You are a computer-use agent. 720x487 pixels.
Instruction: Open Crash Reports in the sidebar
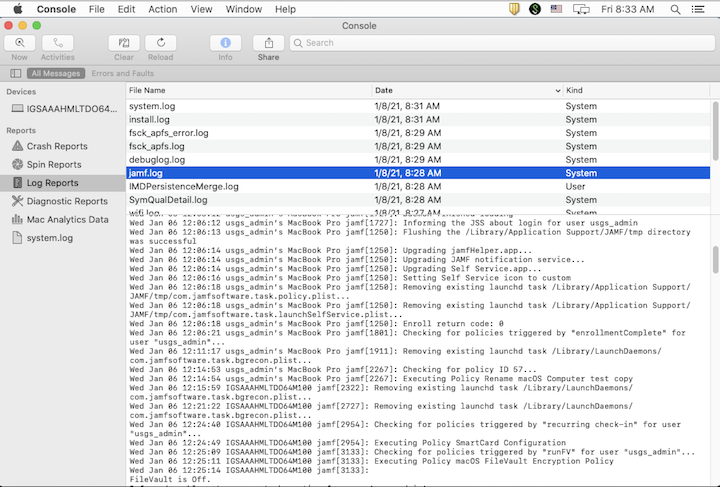(x=62, y=146)
